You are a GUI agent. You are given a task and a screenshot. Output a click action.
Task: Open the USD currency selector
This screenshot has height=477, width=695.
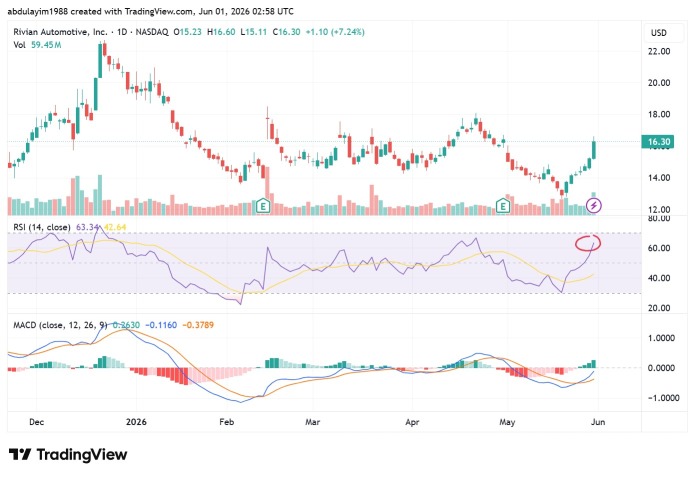click(x=658, y=33)
